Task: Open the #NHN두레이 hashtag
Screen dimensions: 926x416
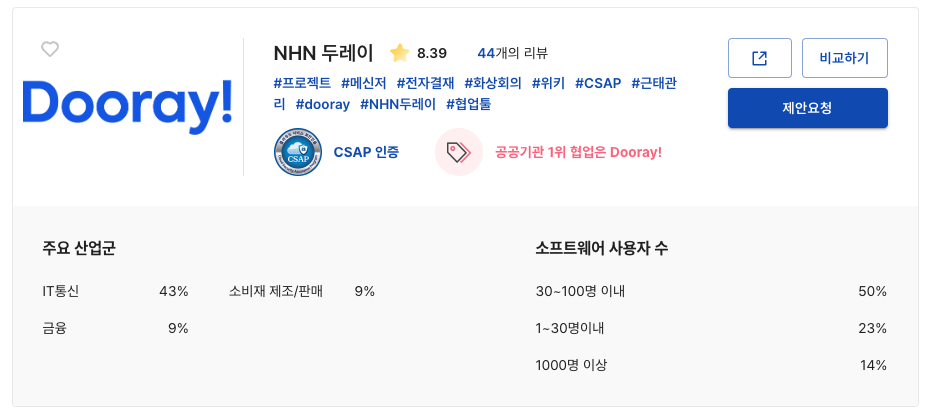Action: point(397,104)
